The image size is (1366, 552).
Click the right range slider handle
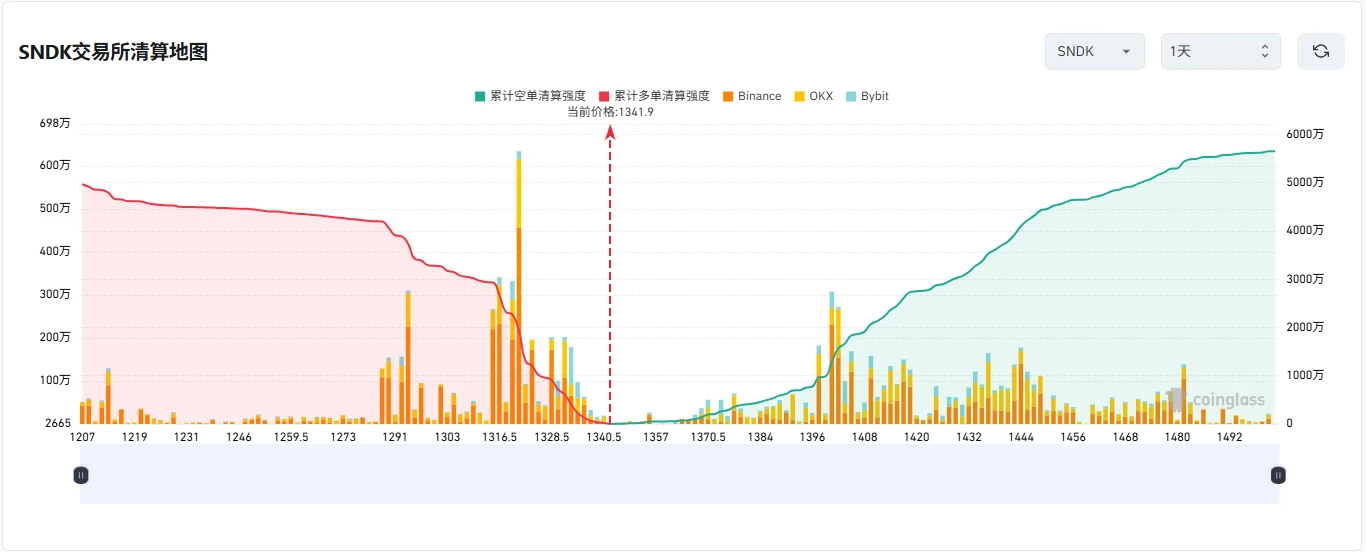point(1278,475)
